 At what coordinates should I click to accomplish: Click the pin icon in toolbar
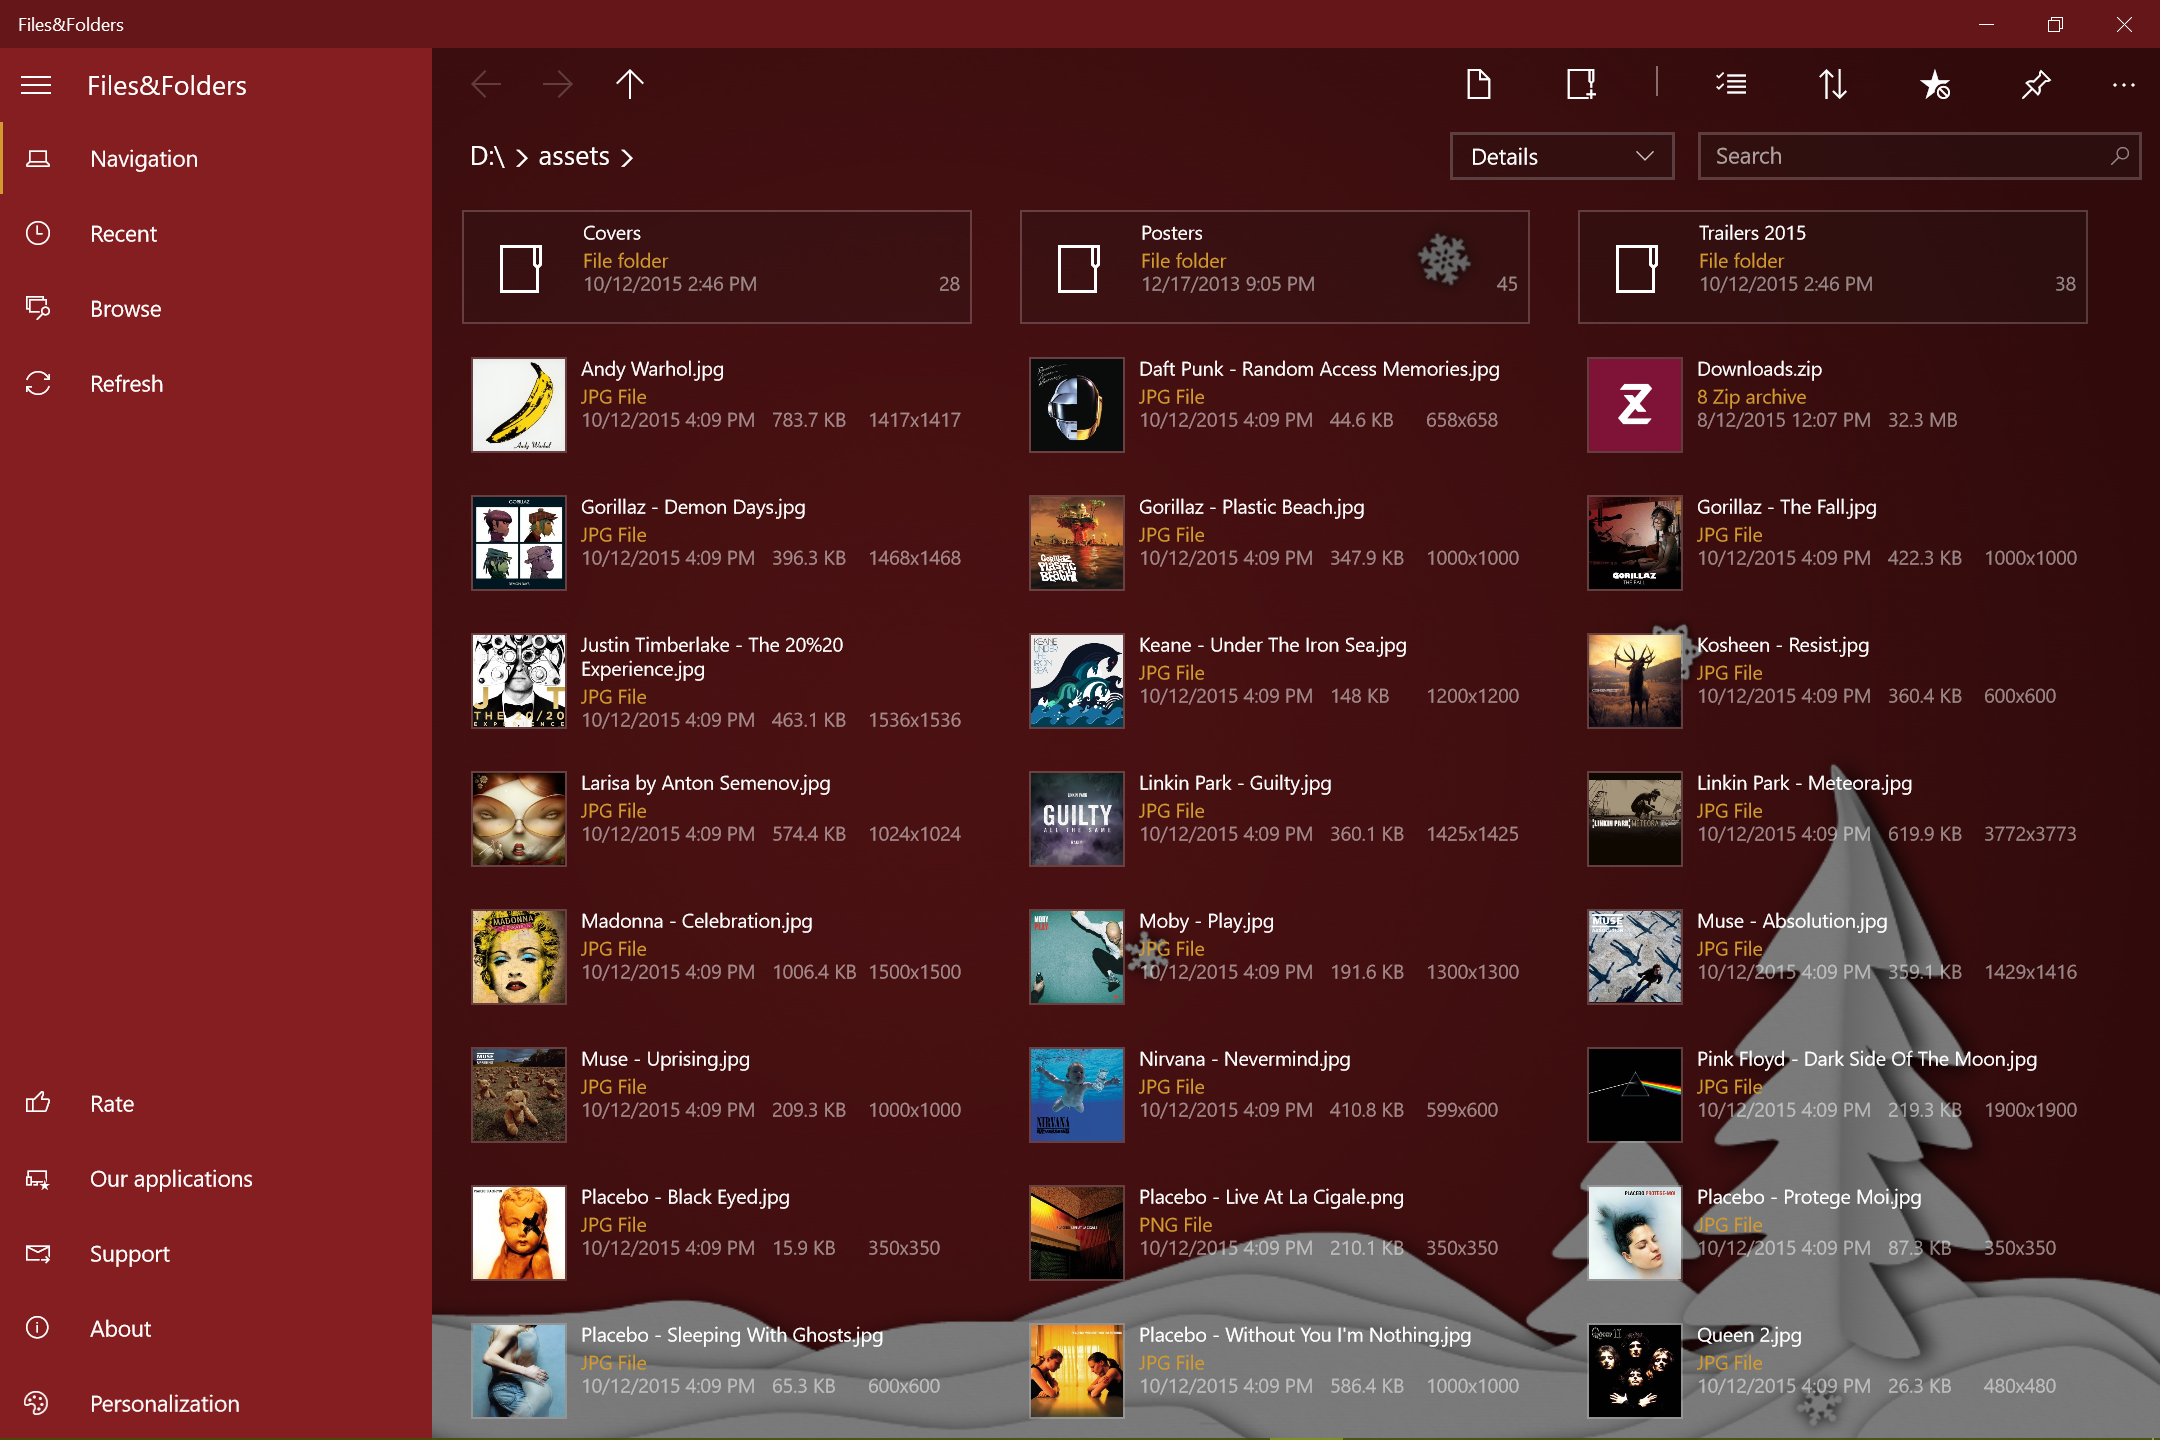2036,85
